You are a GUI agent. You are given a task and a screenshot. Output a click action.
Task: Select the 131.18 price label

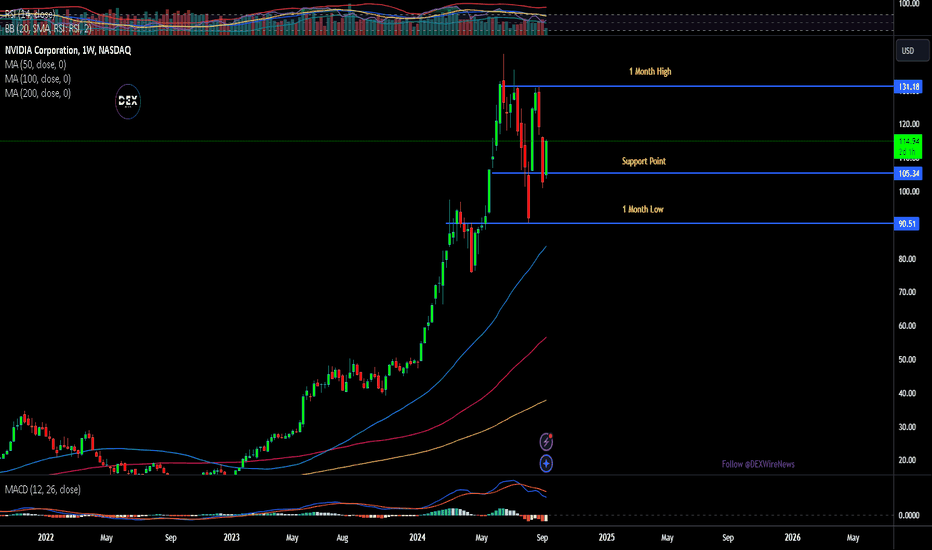908,87
